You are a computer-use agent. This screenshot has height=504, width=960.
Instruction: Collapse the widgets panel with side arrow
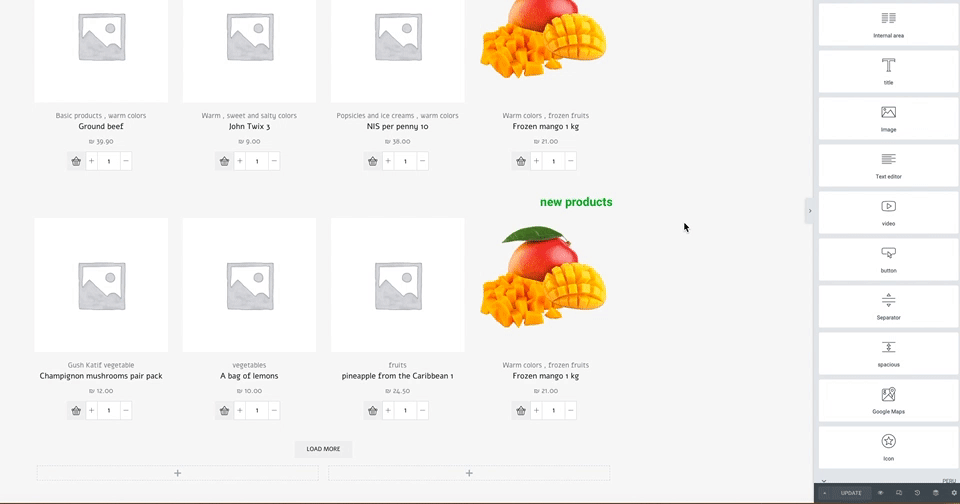809,211
